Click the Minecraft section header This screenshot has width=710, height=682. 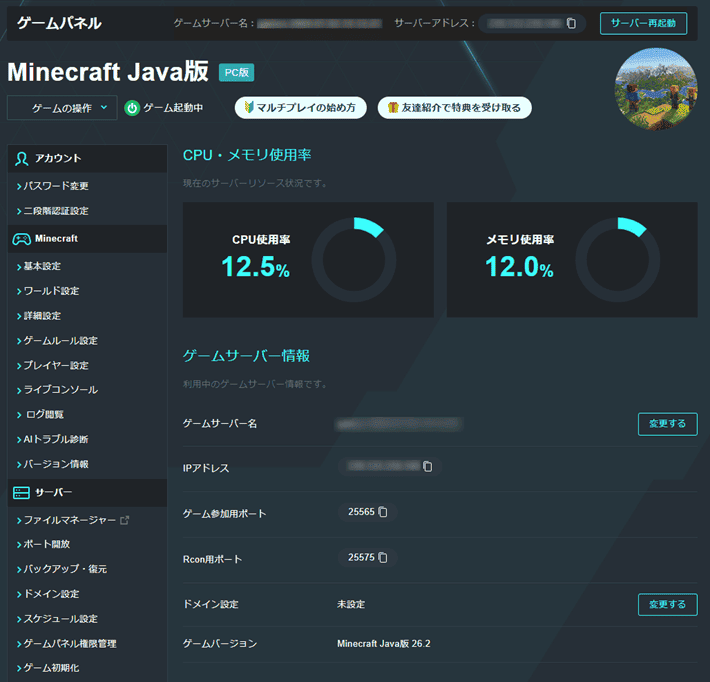tap(87, 239)
